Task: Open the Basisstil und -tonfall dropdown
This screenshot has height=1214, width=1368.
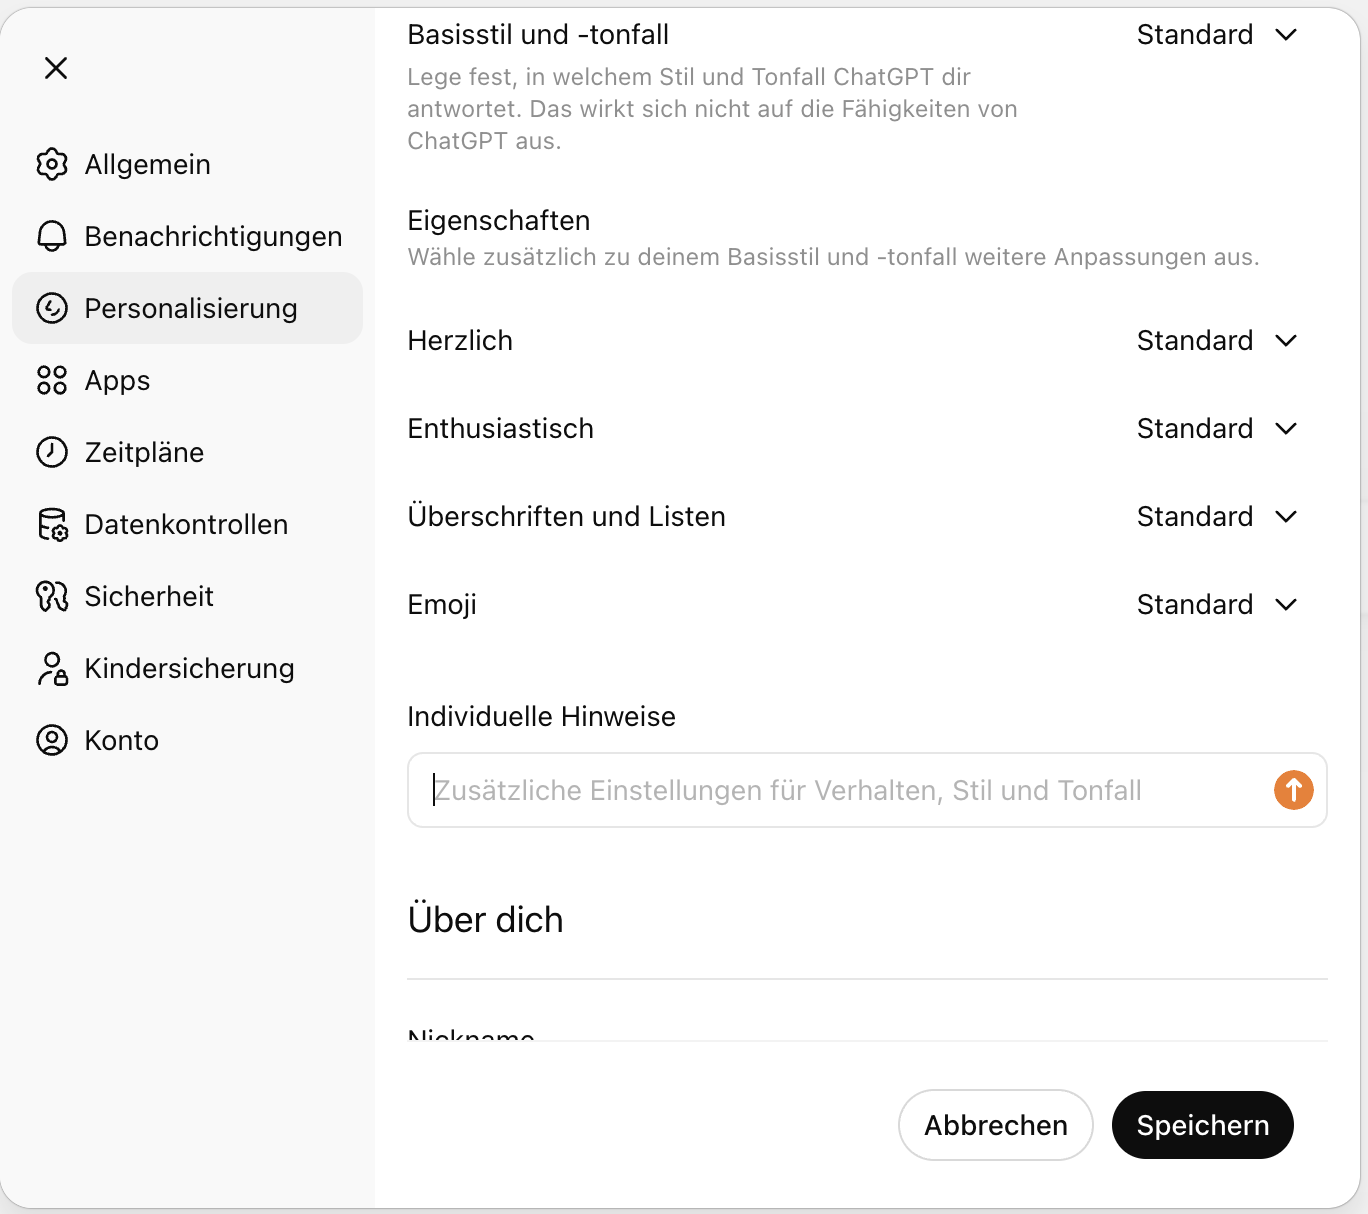Action: (1217, 34)
